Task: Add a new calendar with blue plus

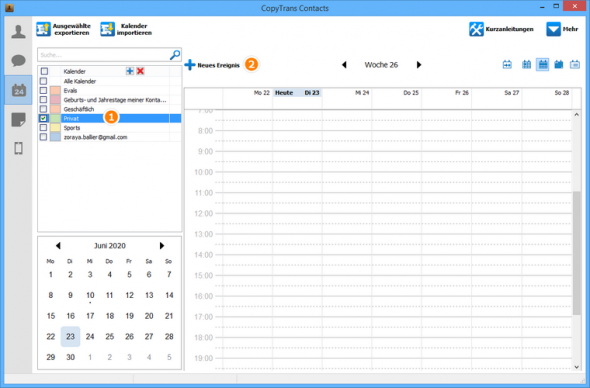Action: pos(130,71)
